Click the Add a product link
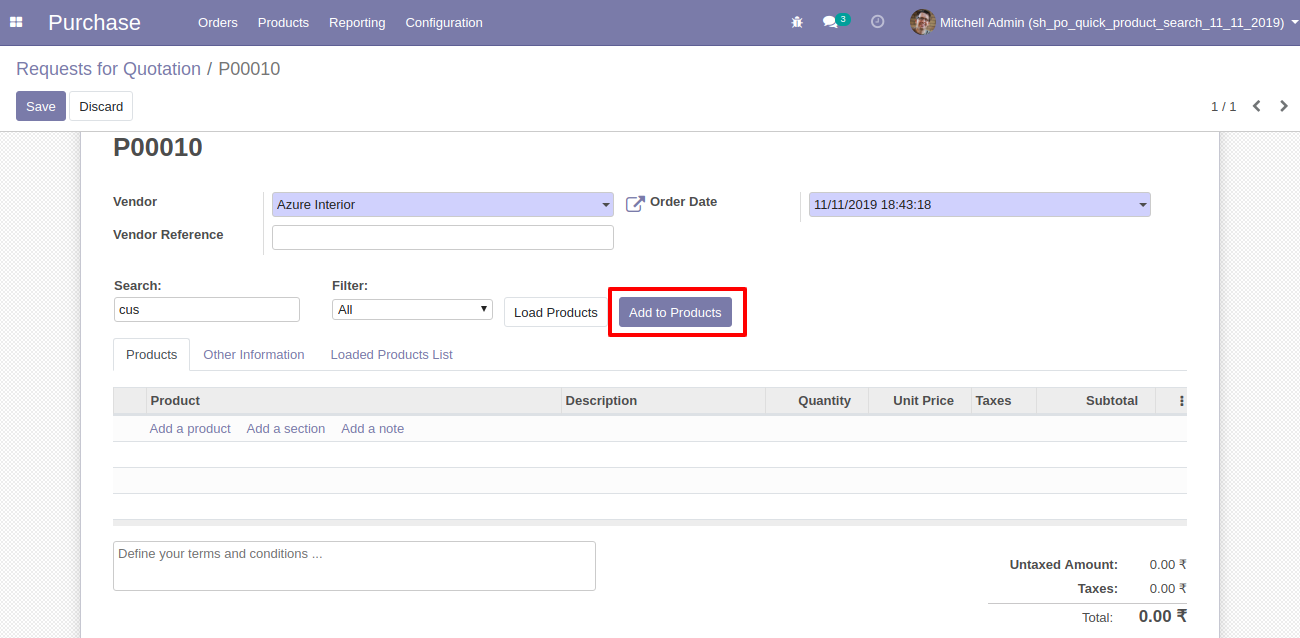 click(190, 429)
